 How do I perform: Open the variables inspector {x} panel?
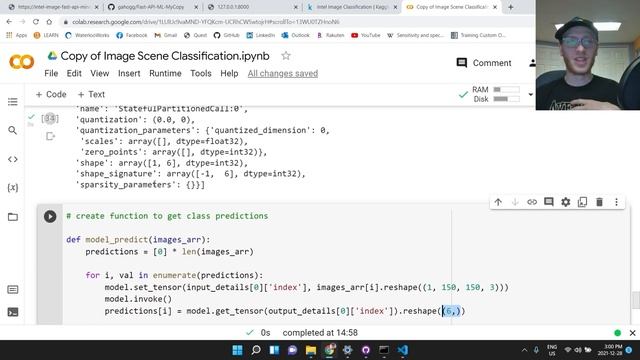point(13,188)
